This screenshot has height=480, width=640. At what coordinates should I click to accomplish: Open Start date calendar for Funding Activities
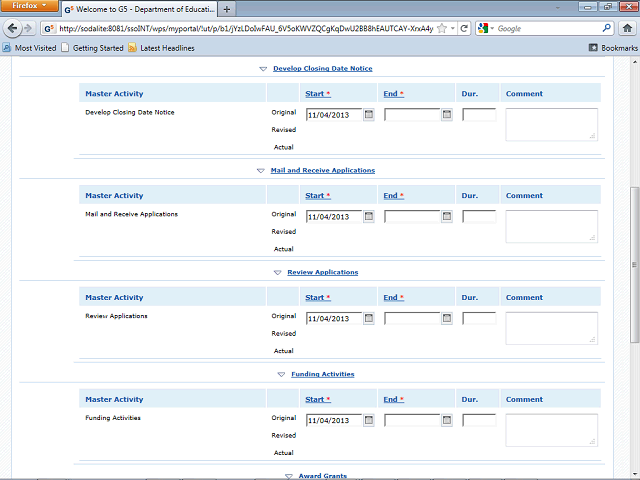tap(369, 420)
